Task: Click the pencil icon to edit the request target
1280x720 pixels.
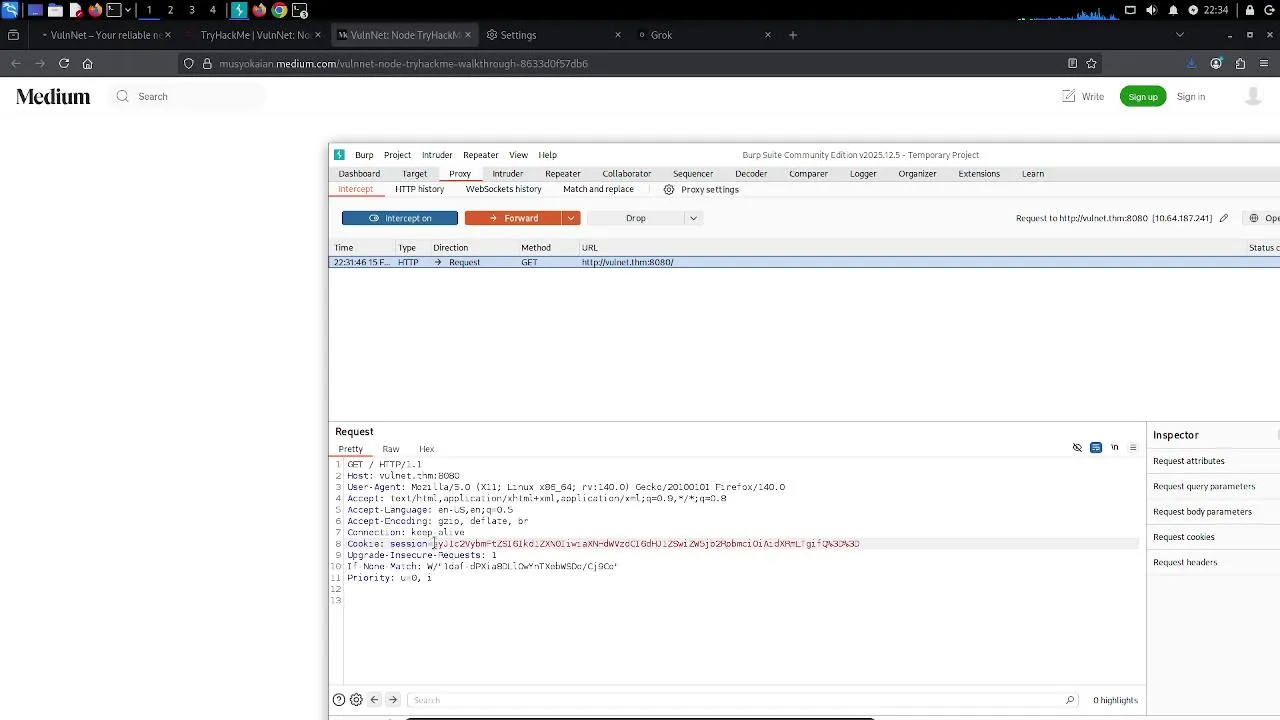Action: click(x=1223, y=218)
